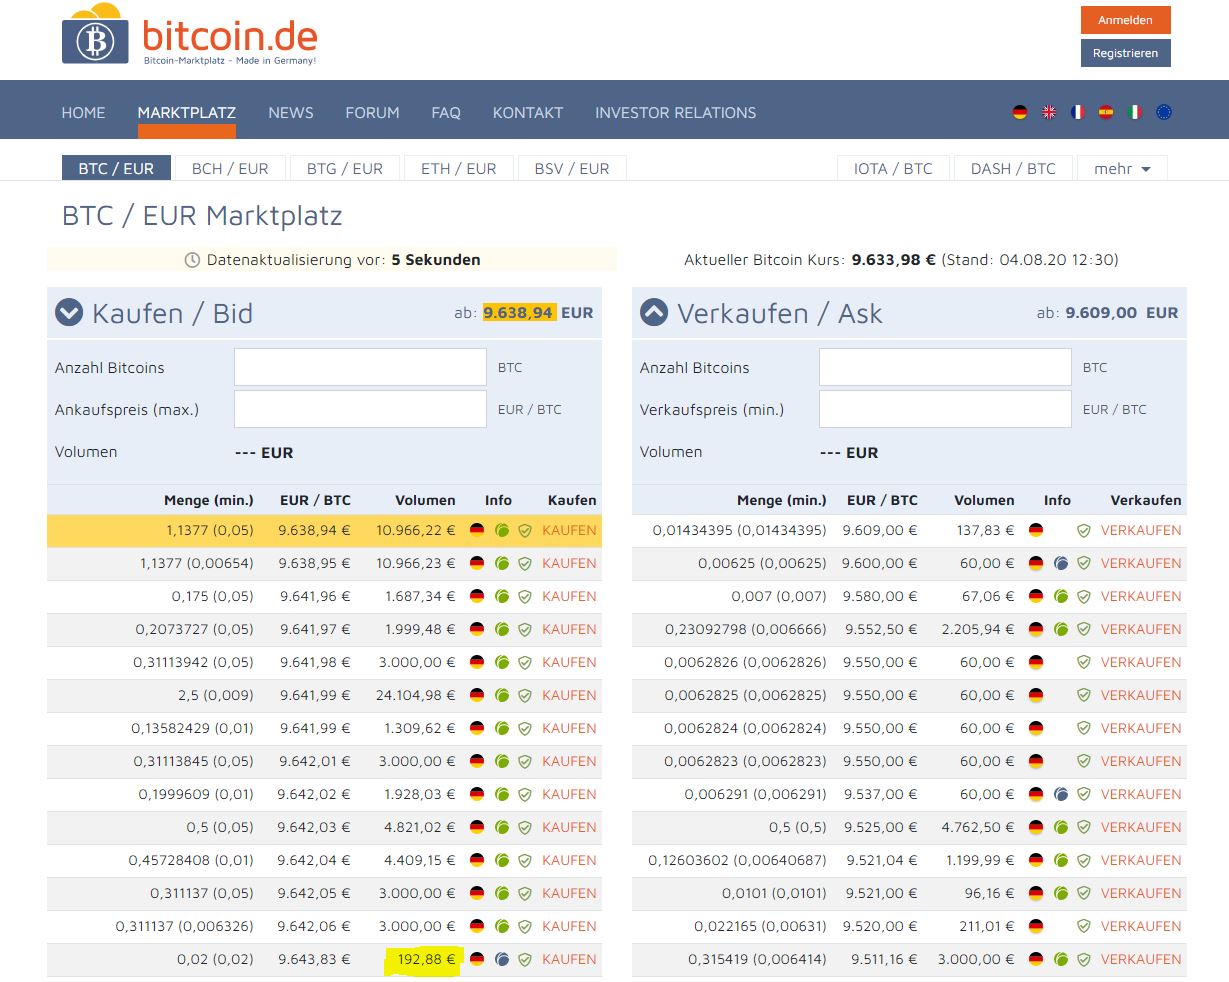Switch to DASH / BTC market tab
The image size is (1229, 982).
tap(1013, 168)
